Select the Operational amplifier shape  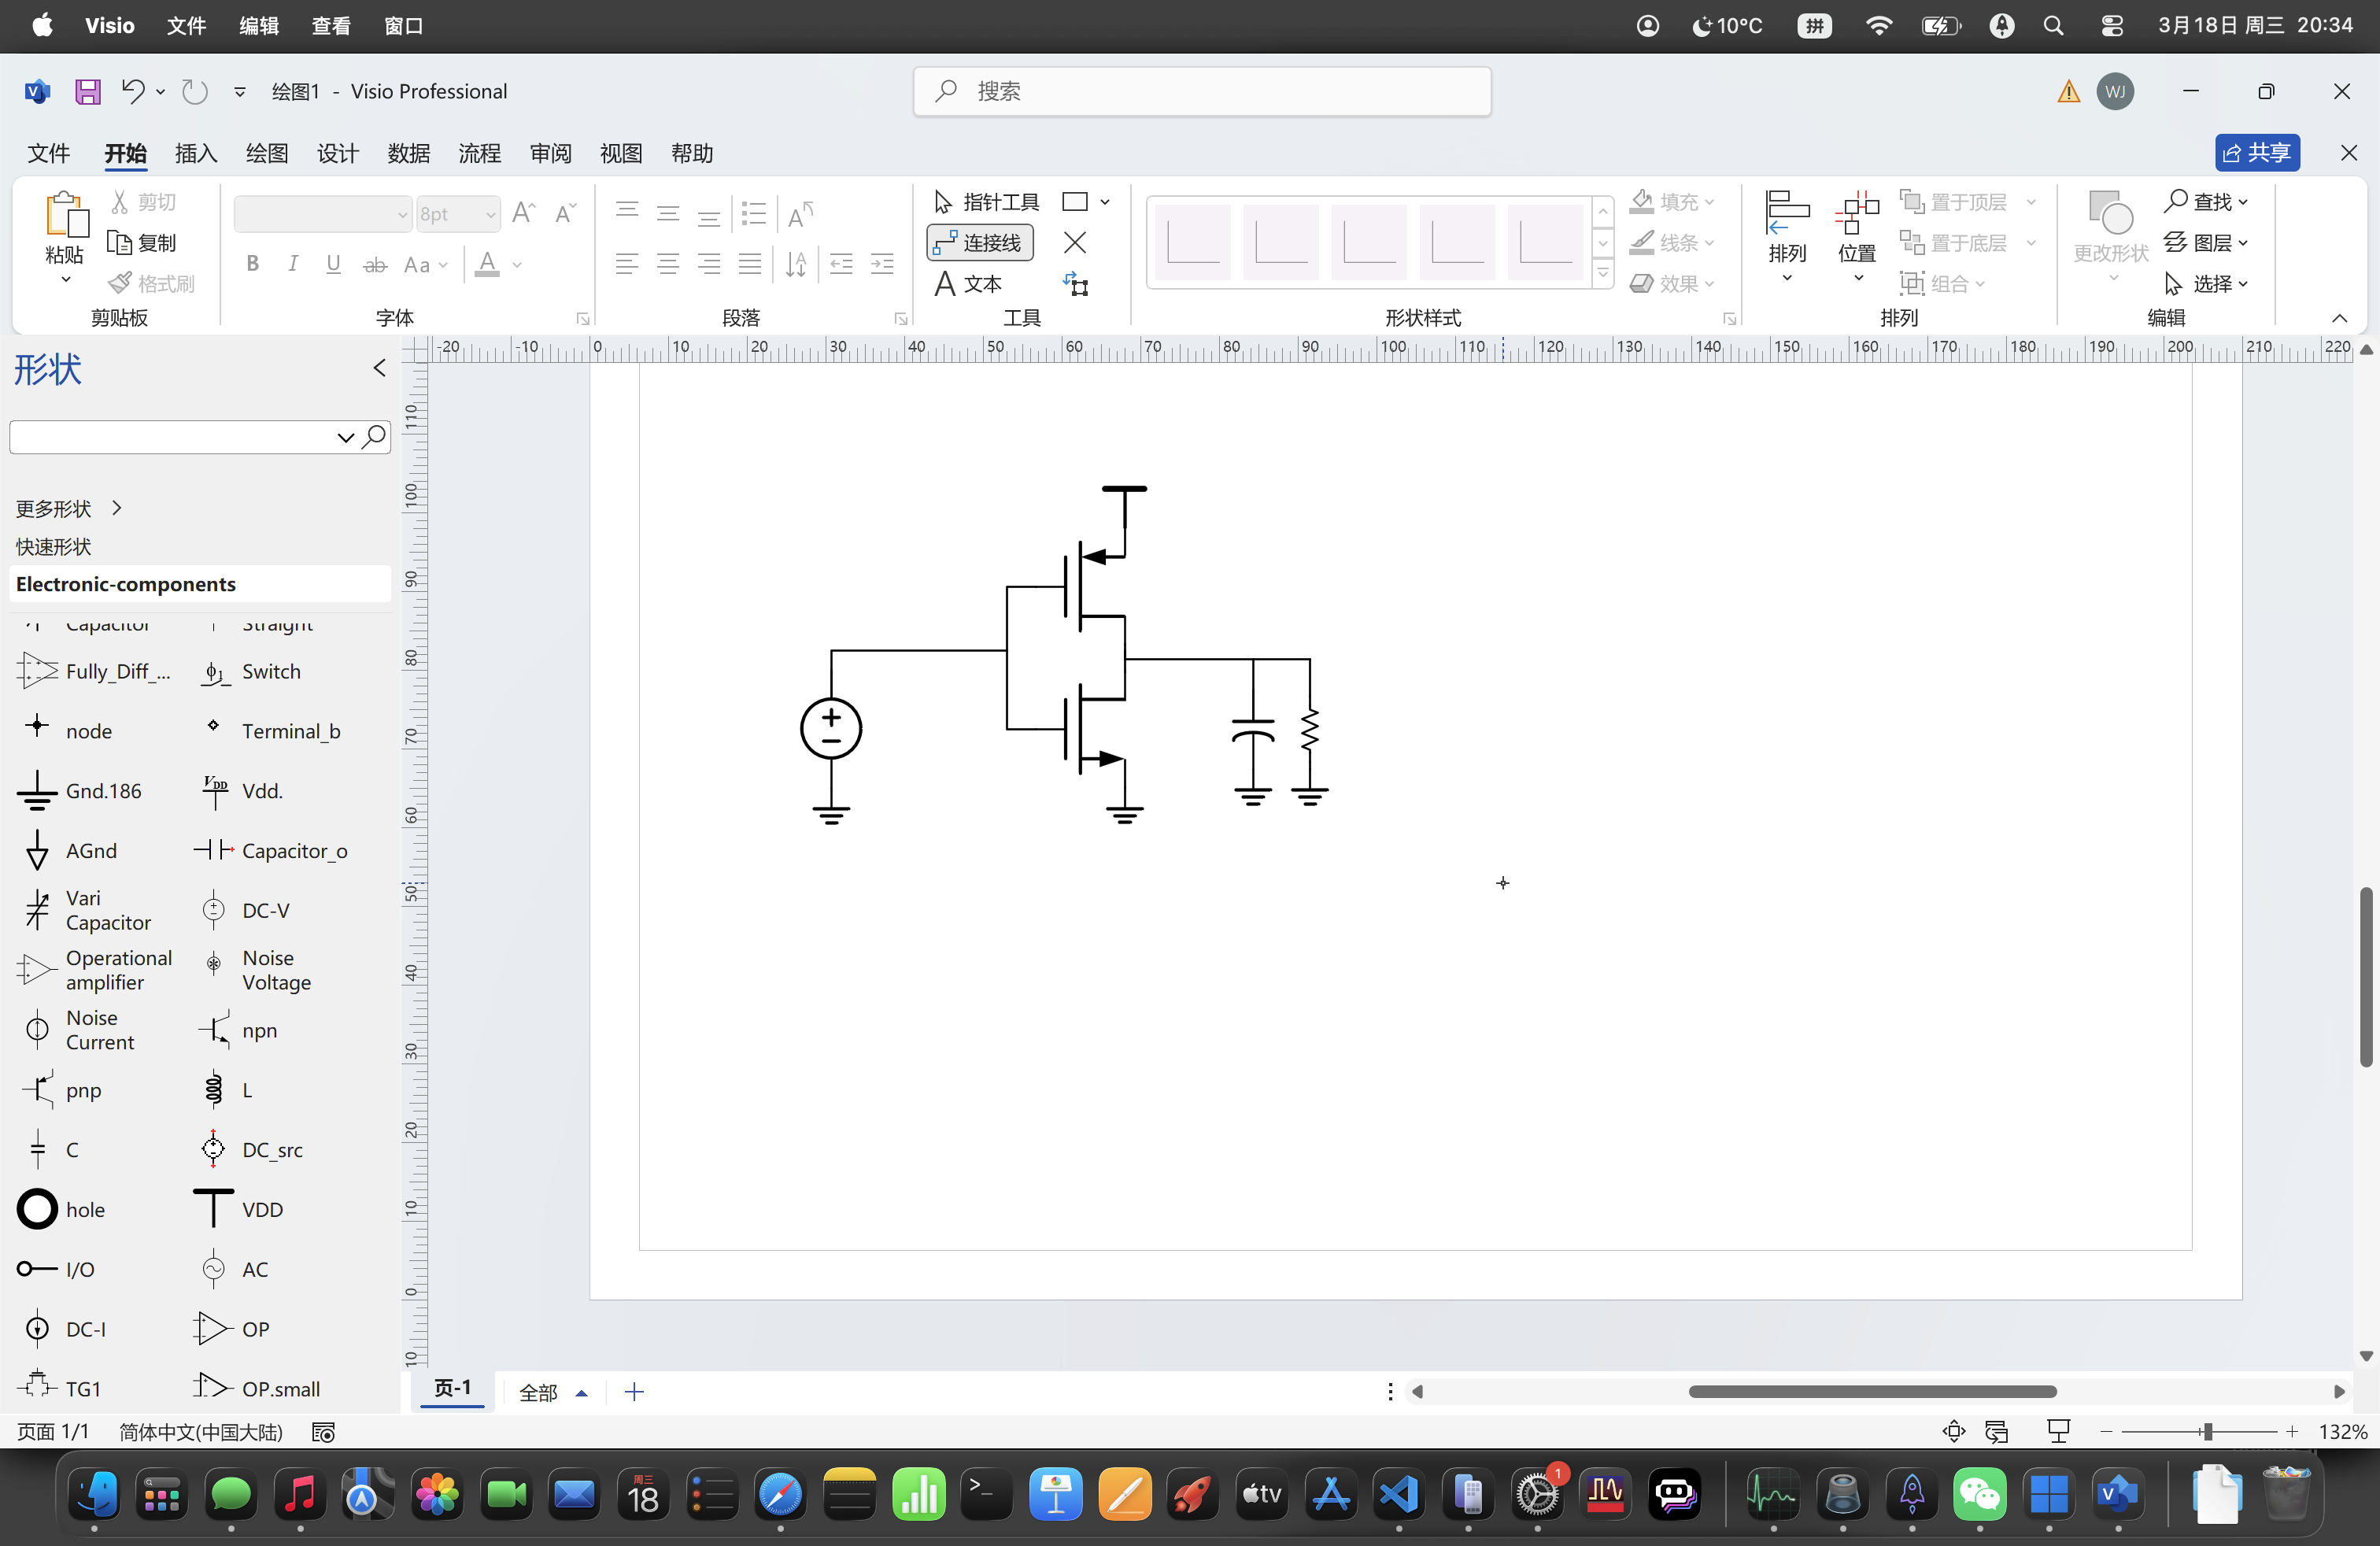[x=97, y=970]
